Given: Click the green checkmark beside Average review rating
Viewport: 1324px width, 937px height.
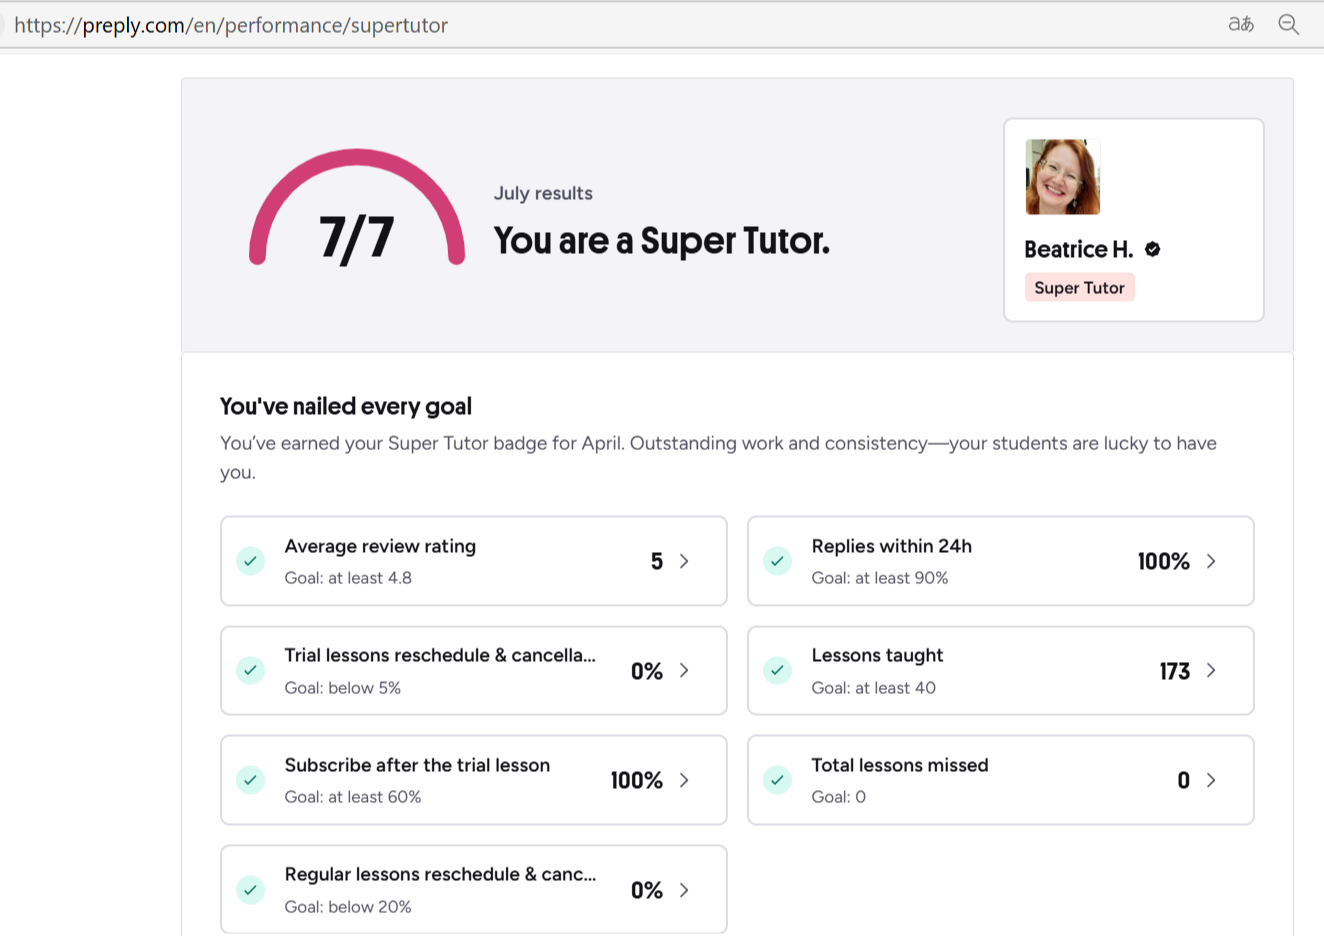Looking at the screenshot, I should (251, 561).
